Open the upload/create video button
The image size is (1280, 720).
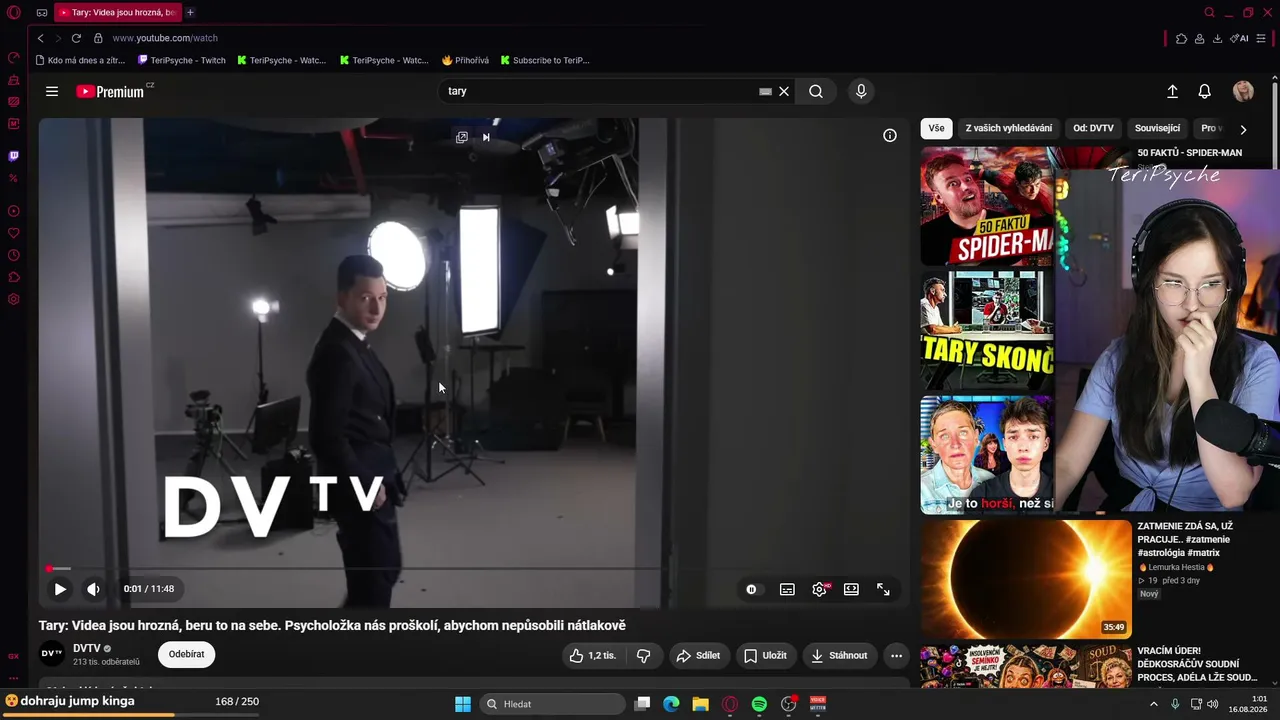pyautogui.click(x=1173, y=91)
